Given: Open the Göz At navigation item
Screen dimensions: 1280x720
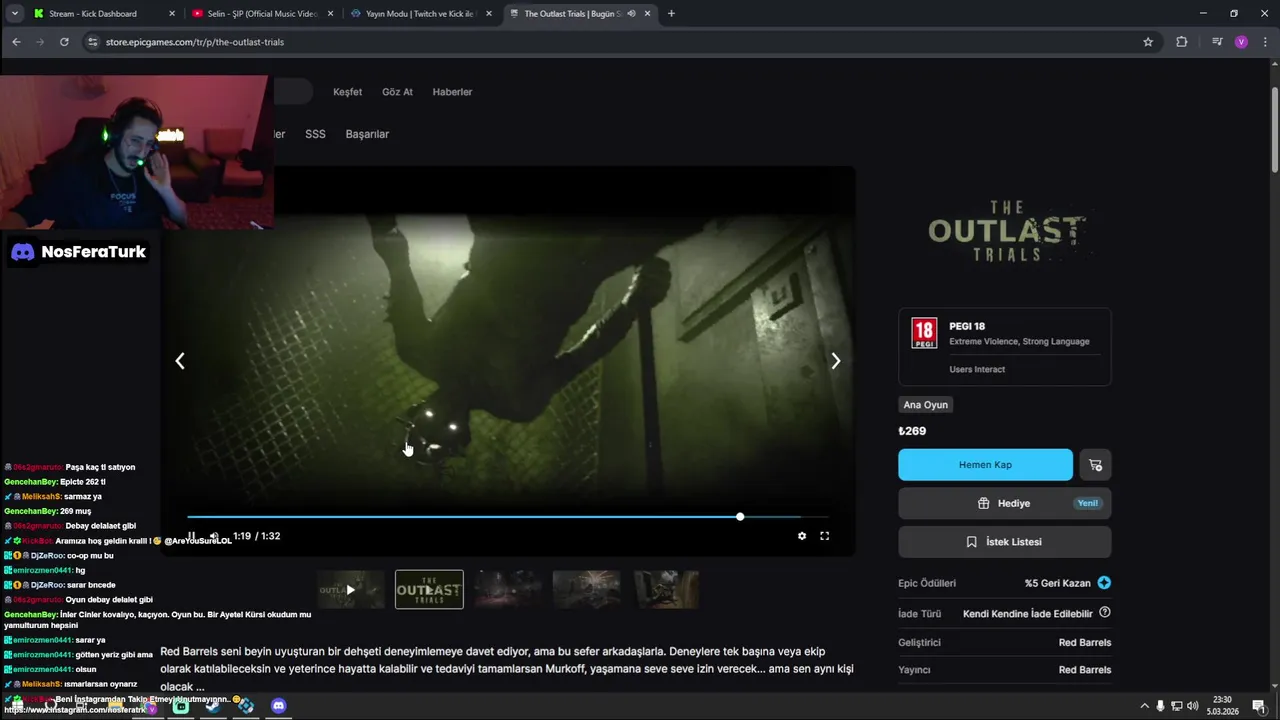Looking at the screenshot, I should (397, 92).
